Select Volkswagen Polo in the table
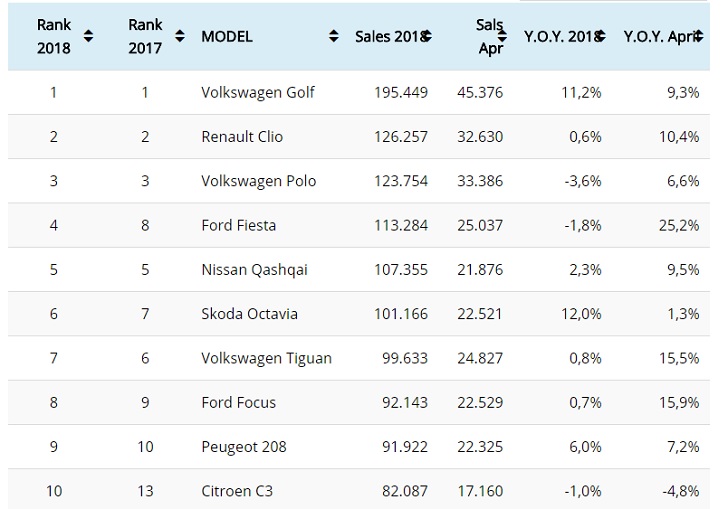This screenshot has height=509, width=728. 258,181
